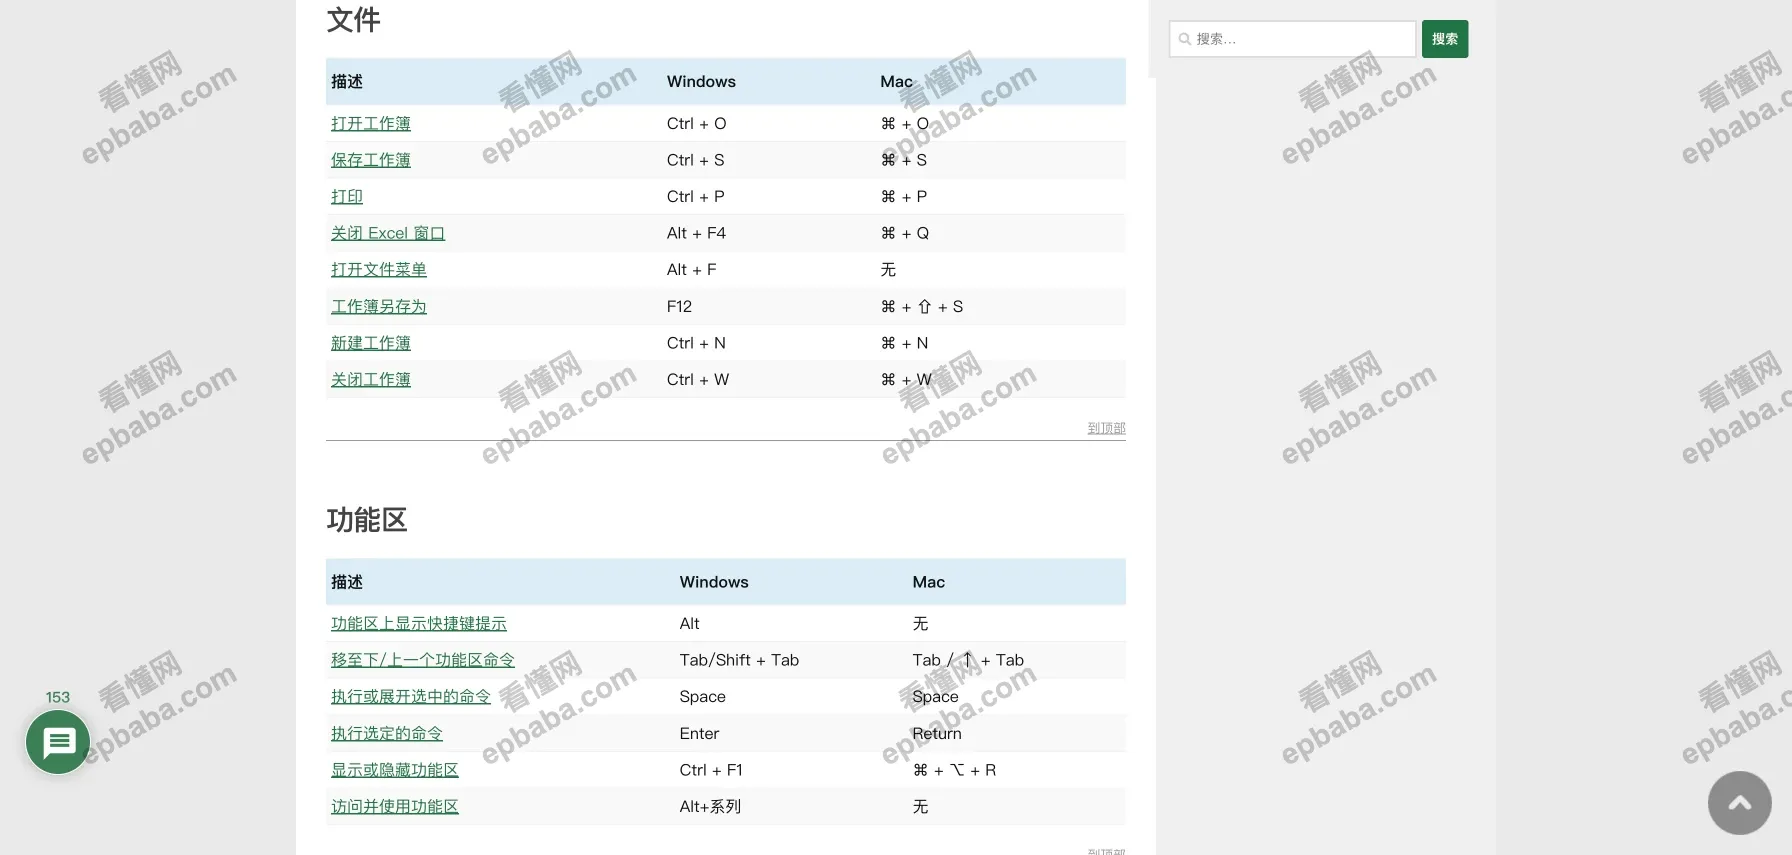Open the 执行或展开选中的命令 link

pyautogui.click(x=410, y=697)
